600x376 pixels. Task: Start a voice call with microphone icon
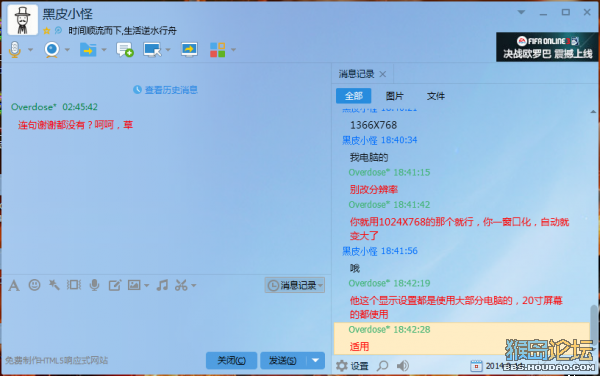point(15,49)
